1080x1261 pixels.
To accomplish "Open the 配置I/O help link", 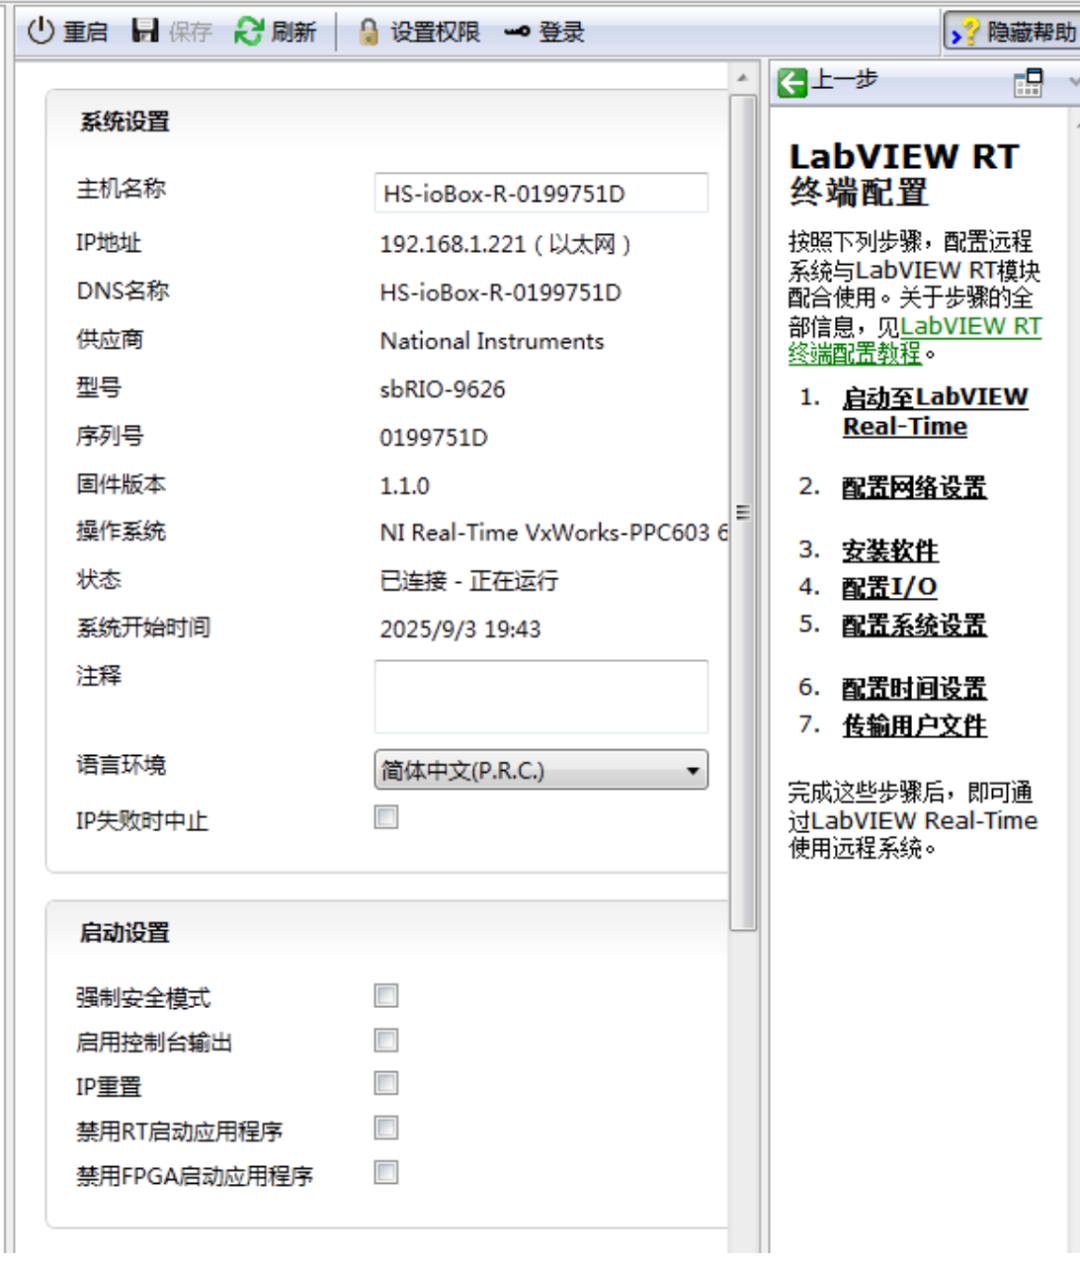I will (890, 587).
